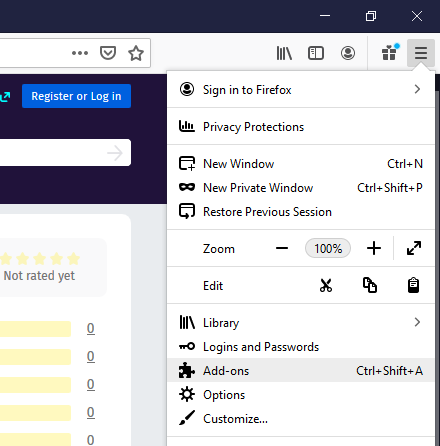Expand the Library submenu chevron

pos(417,322)
